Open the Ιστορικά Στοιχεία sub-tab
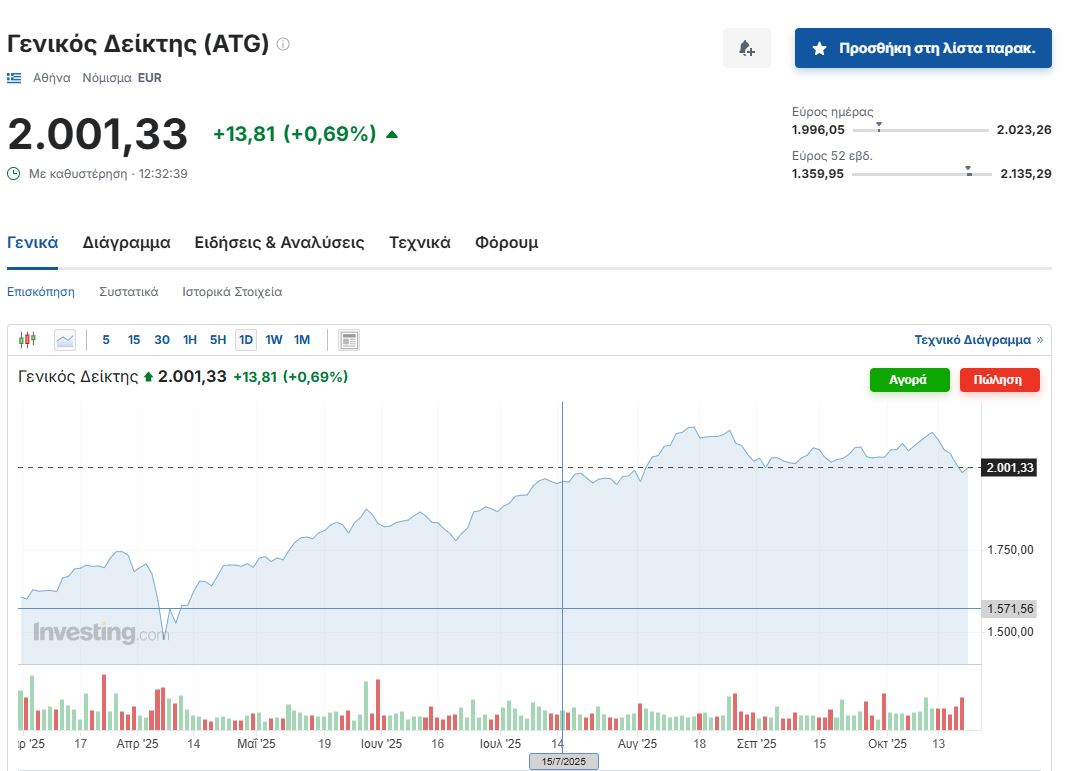 pos(232,292)
